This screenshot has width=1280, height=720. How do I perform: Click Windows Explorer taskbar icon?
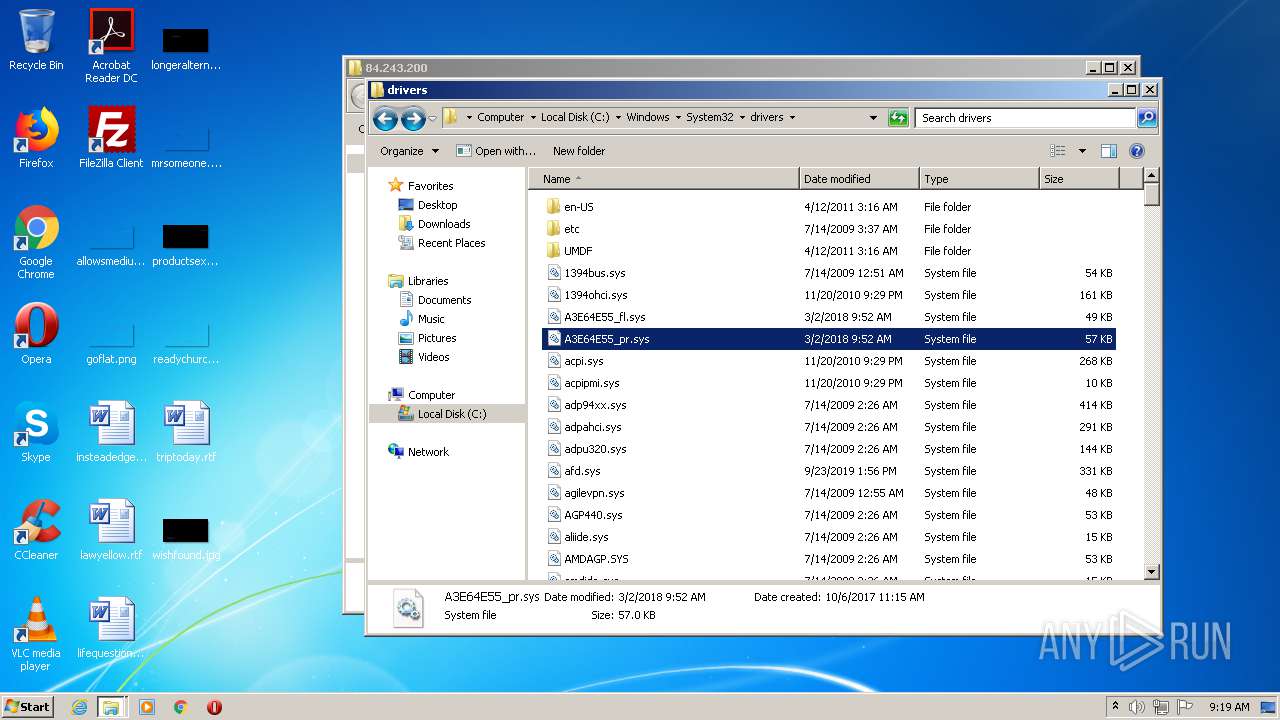111,707
